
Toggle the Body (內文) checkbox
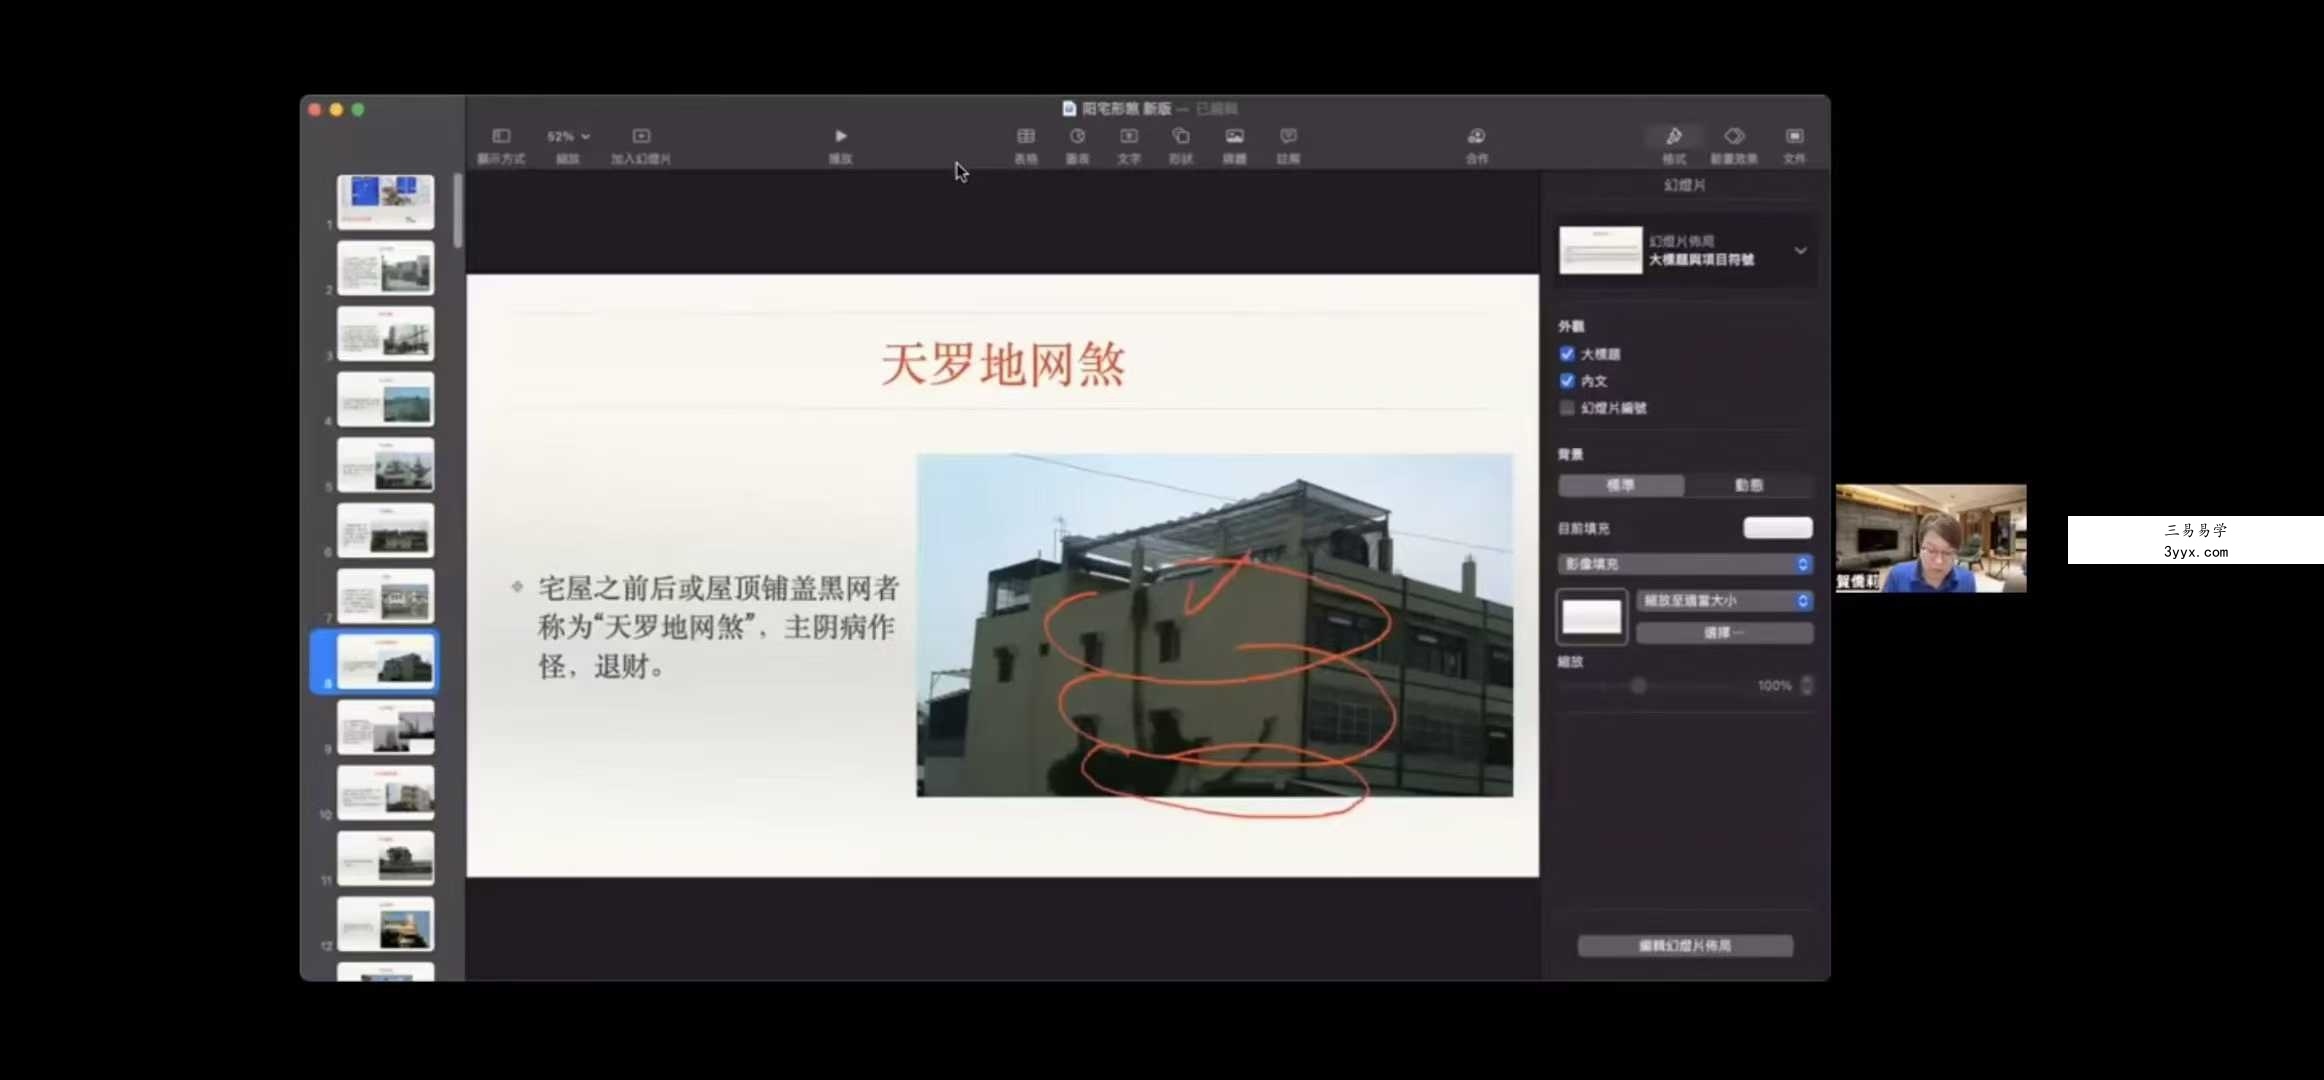pyautogui.click(x=1567, y=381)
